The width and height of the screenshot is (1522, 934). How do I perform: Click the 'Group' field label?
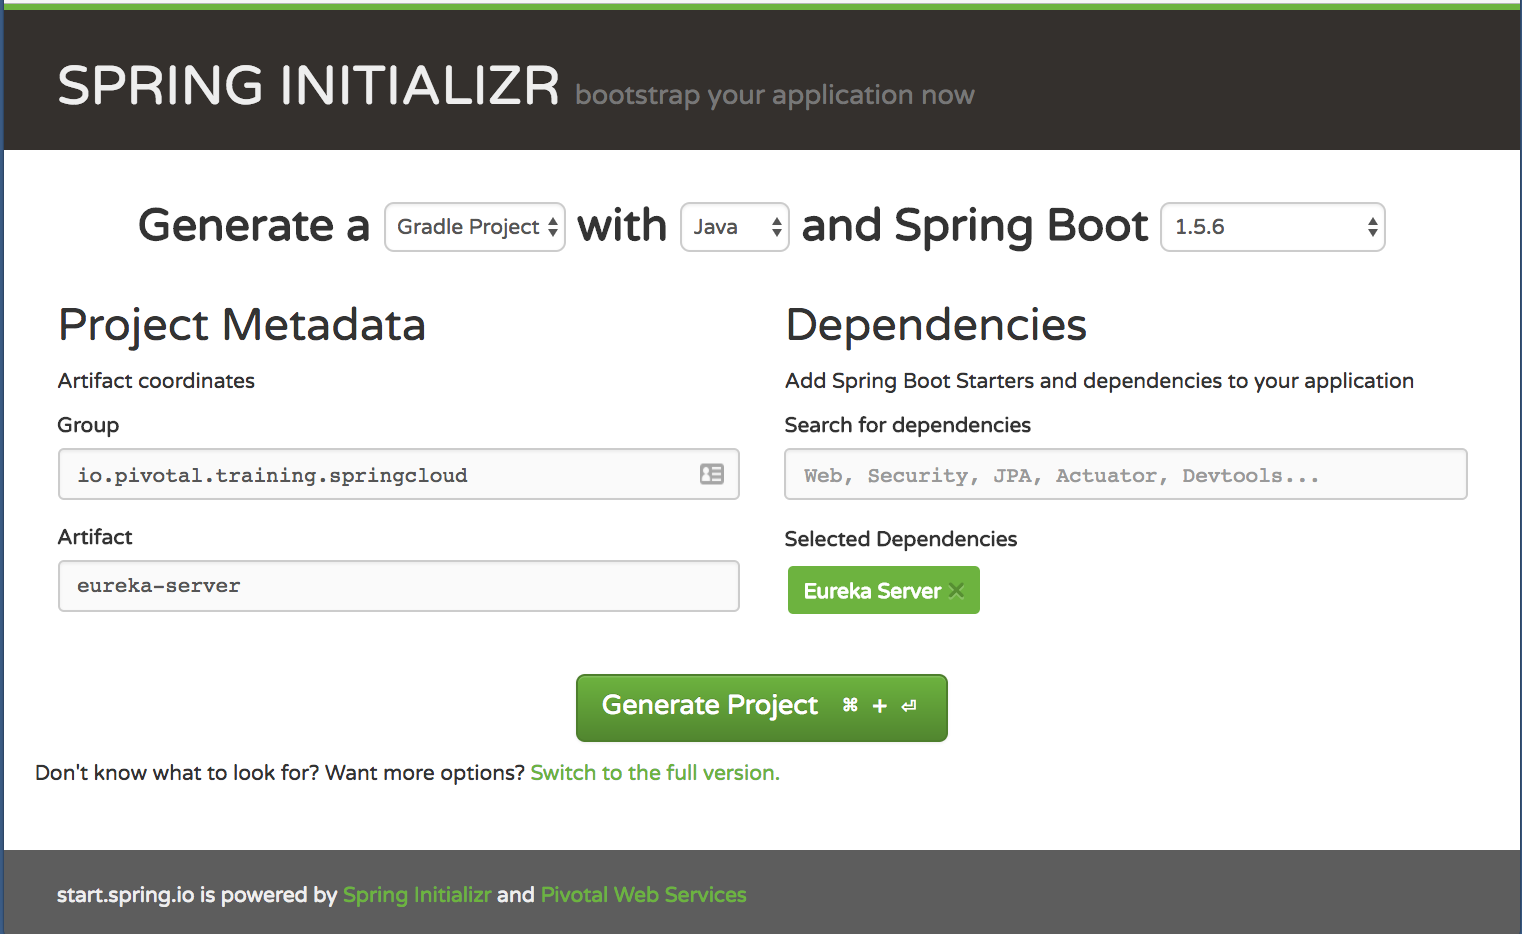click(88, 425)
